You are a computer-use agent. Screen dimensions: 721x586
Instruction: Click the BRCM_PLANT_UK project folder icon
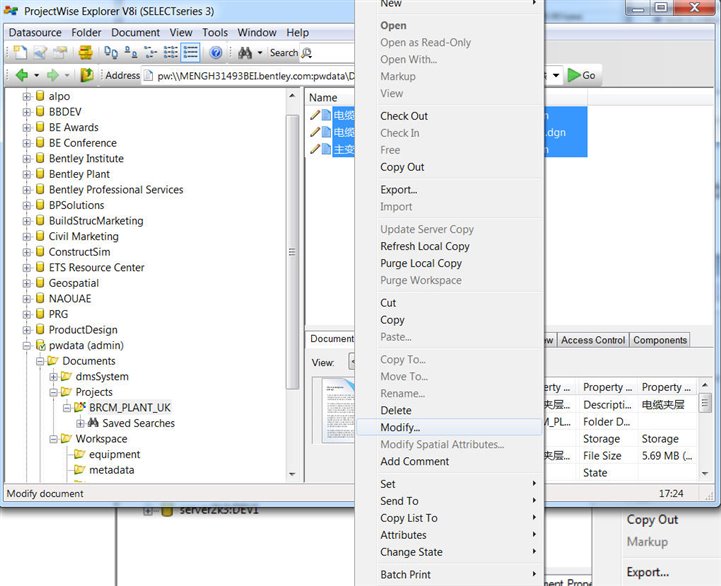tap(80, 407)
